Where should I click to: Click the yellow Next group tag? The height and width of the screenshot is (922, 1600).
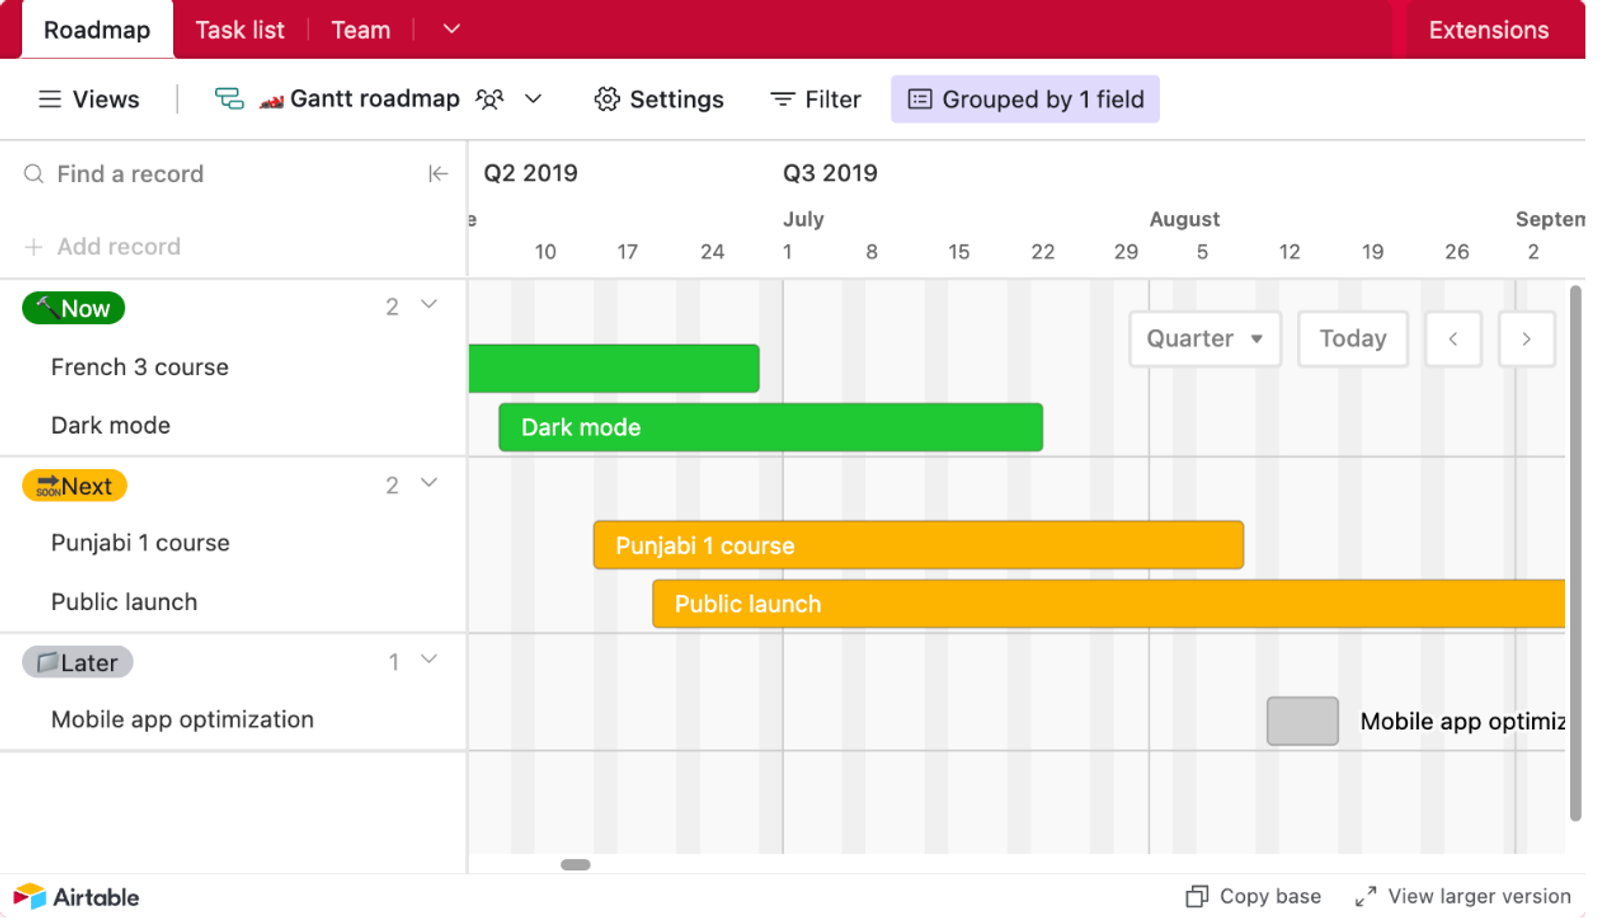(74, 486)
